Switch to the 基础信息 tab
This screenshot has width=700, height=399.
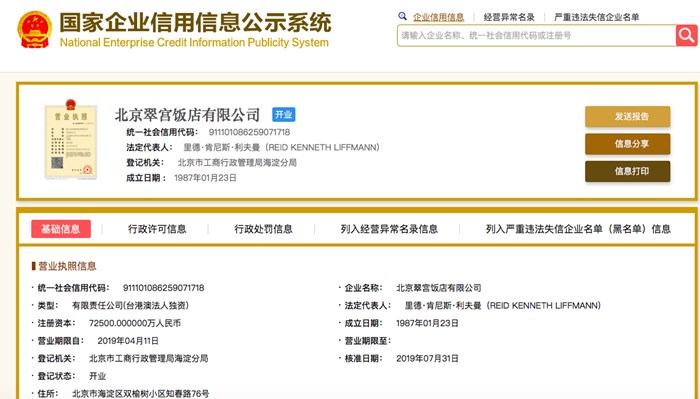click(61, 229)
